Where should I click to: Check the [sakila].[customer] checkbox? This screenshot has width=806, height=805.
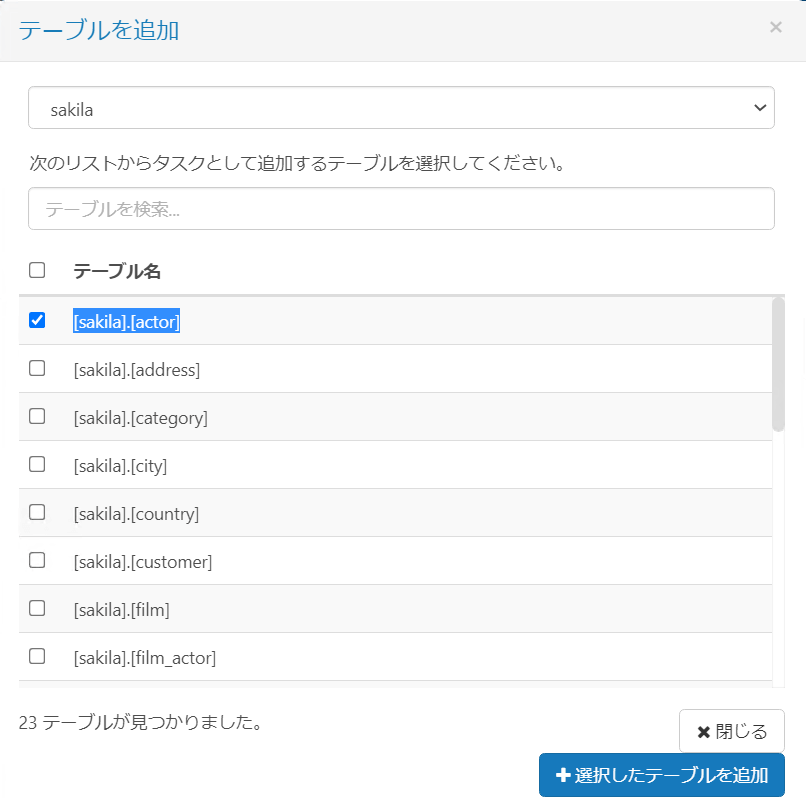point(37,560)
